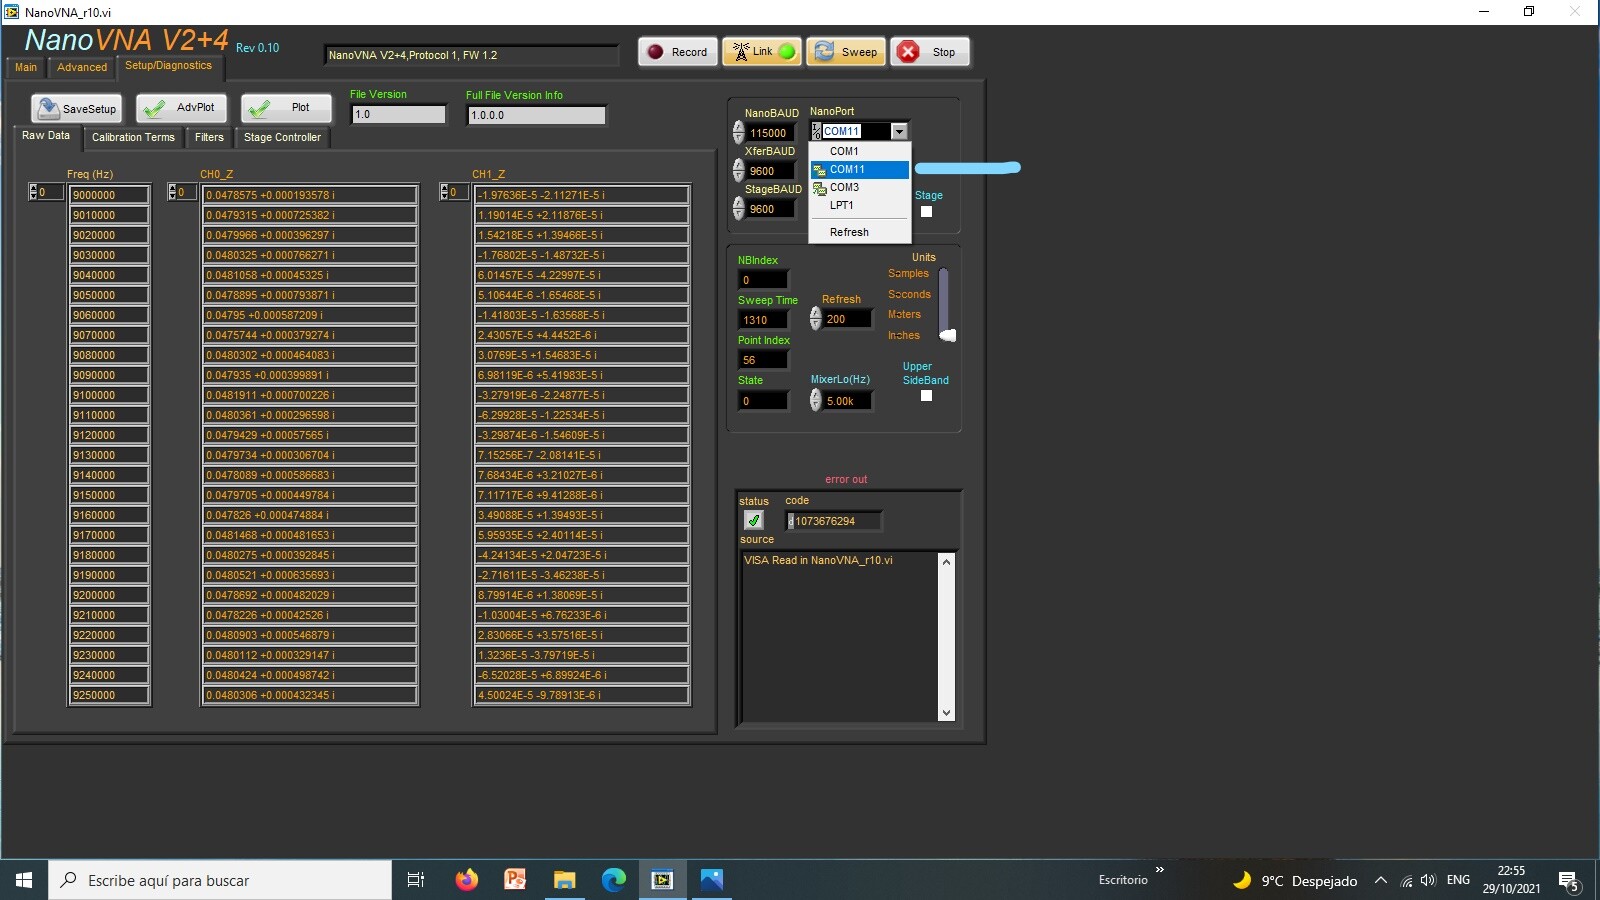Select frequency value 9100000

(109, 395)
